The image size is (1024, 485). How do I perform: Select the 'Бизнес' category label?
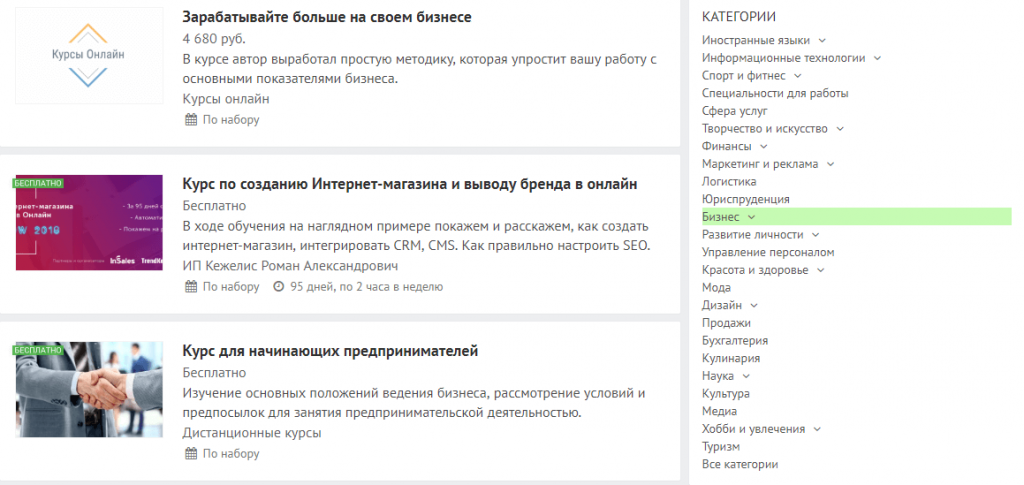point(721,217)
